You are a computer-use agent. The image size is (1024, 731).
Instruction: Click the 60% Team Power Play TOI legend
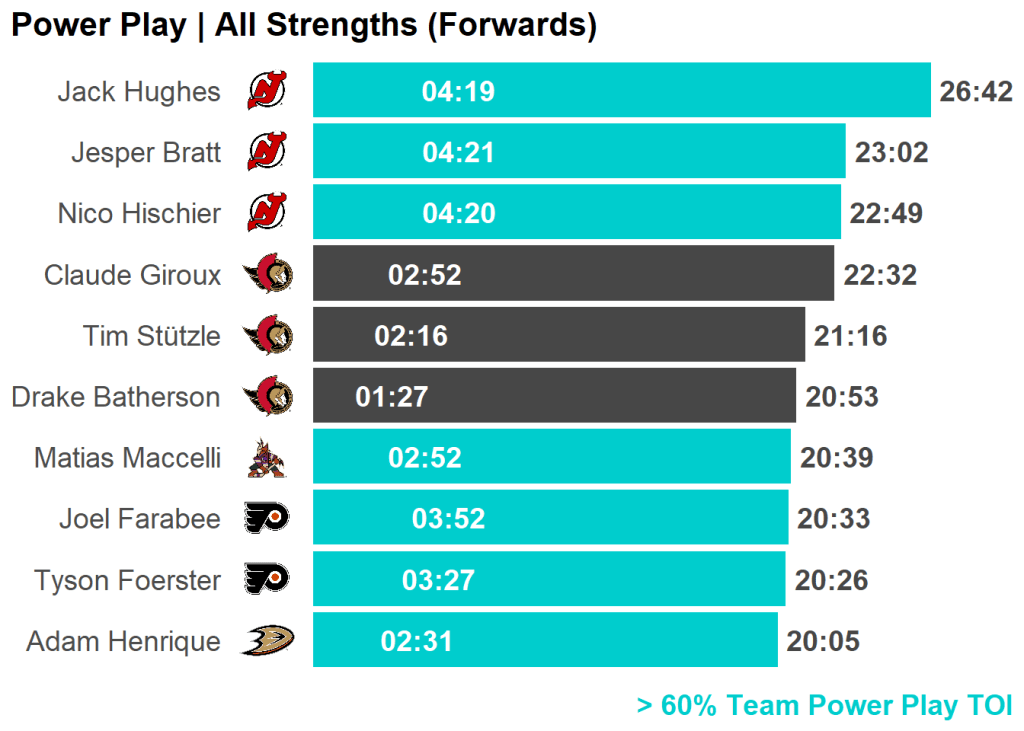coord(824,705)
